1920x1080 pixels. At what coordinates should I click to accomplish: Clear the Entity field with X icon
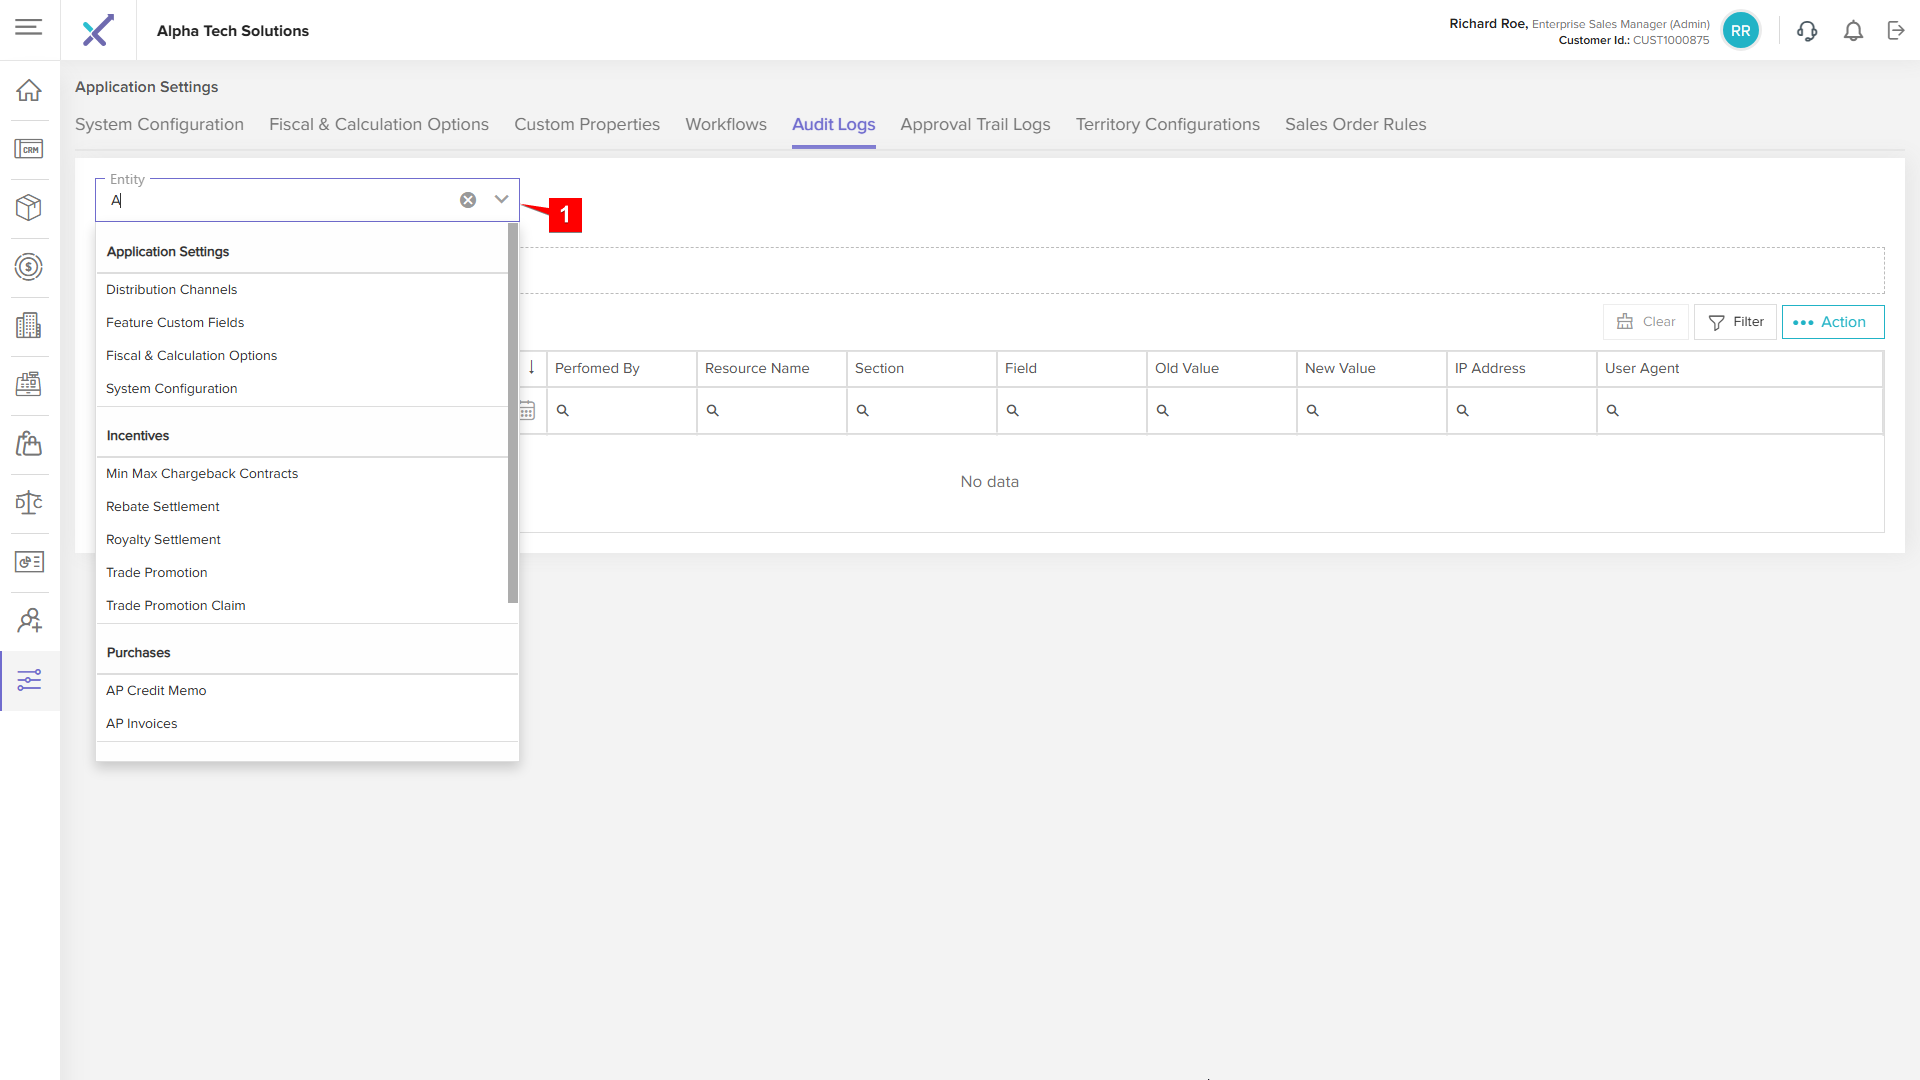(468, 200)
